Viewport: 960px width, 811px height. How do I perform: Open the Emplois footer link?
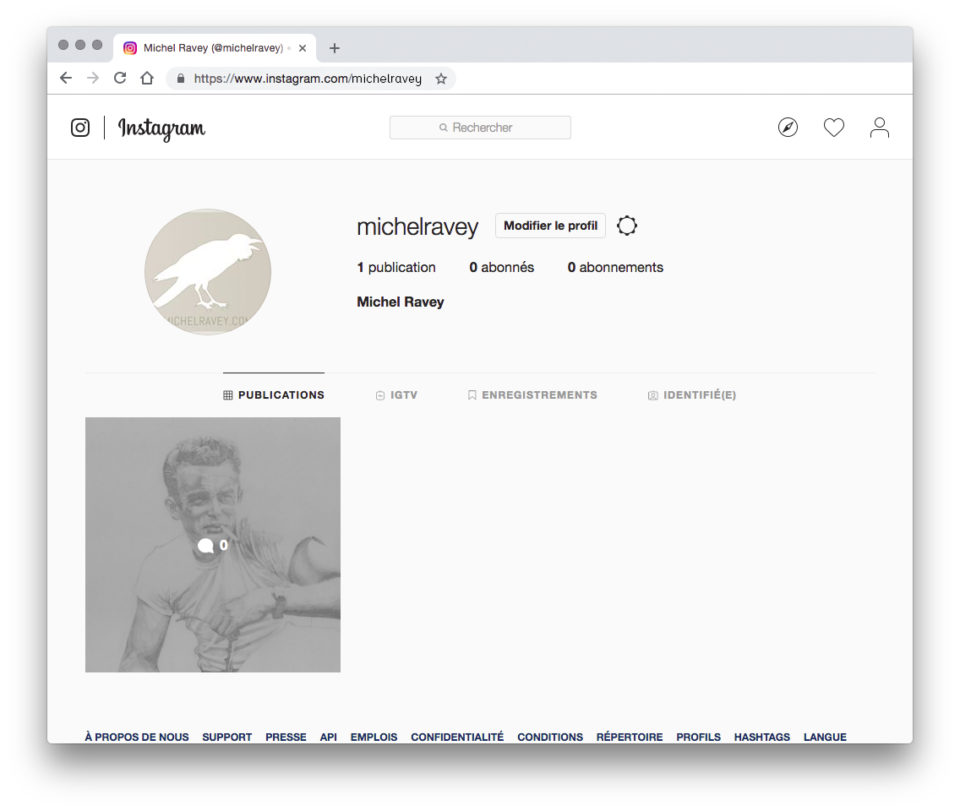point(374,737)
